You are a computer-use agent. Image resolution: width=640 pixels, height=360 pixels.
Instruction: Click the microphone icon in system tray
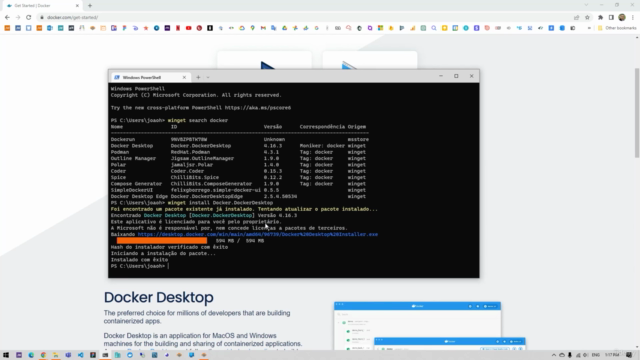[570, 355]
